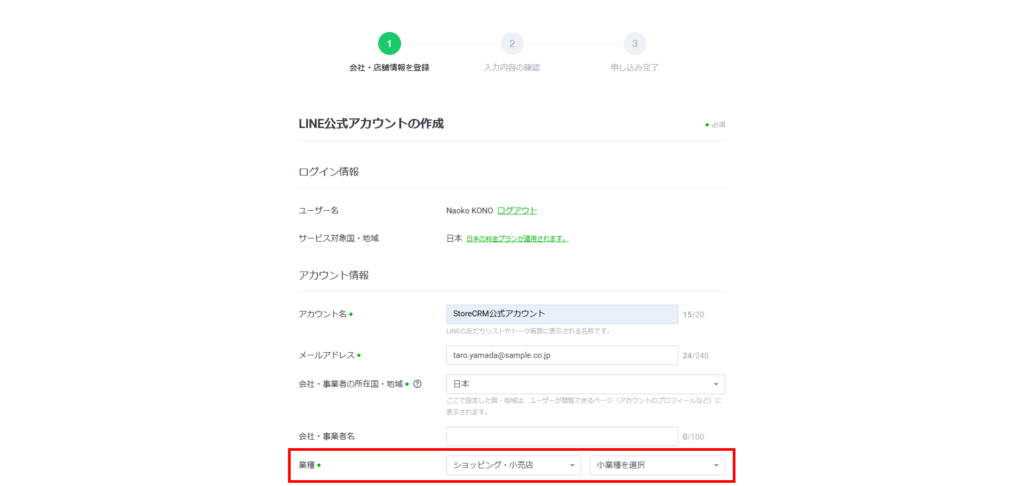Select the 申し込み完了 step label
The image size is (1024, 486).
coord(634,68)
